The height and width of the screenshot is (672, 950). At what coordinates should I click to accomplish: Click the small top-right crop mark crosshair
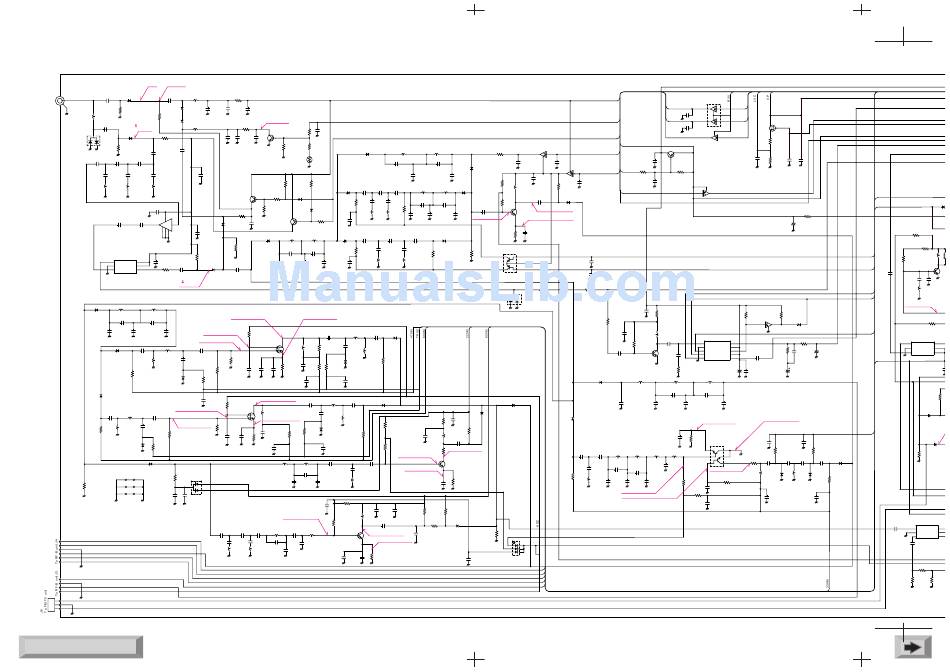(860, 9)
